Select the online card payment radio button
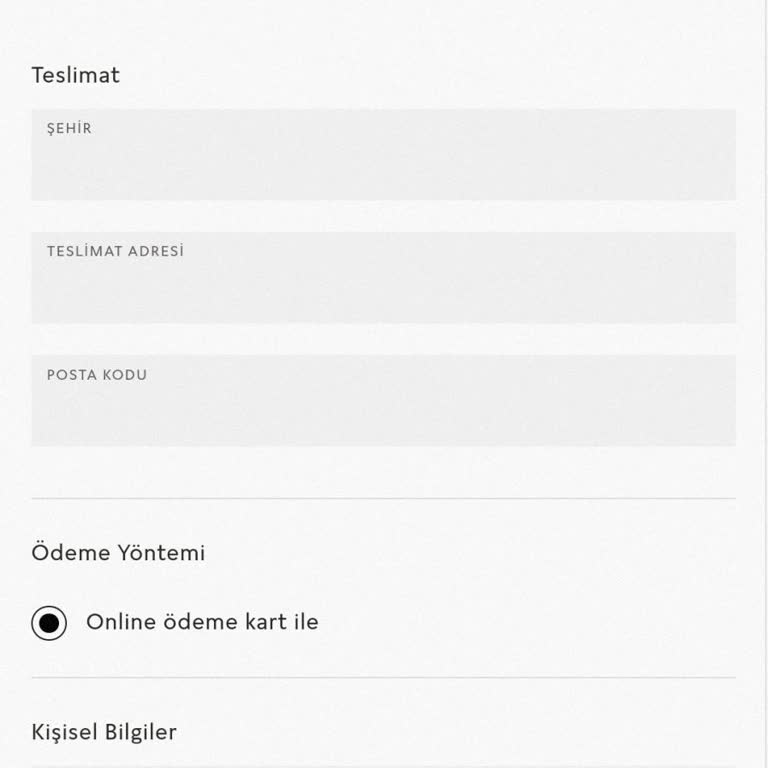The image size is (768, 768). pyautogui.click(x=49, y=623)
